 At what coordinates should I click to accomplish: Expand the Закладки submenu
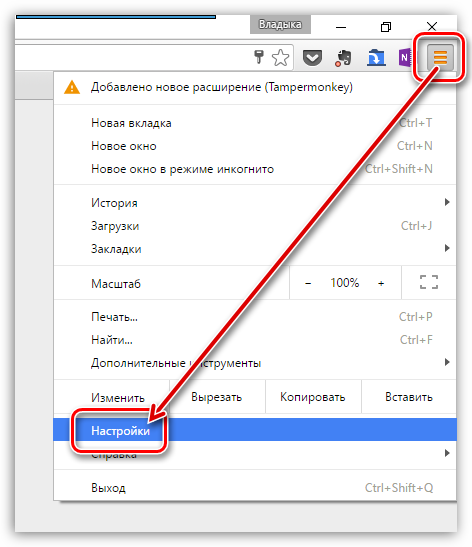coord(255,249)
